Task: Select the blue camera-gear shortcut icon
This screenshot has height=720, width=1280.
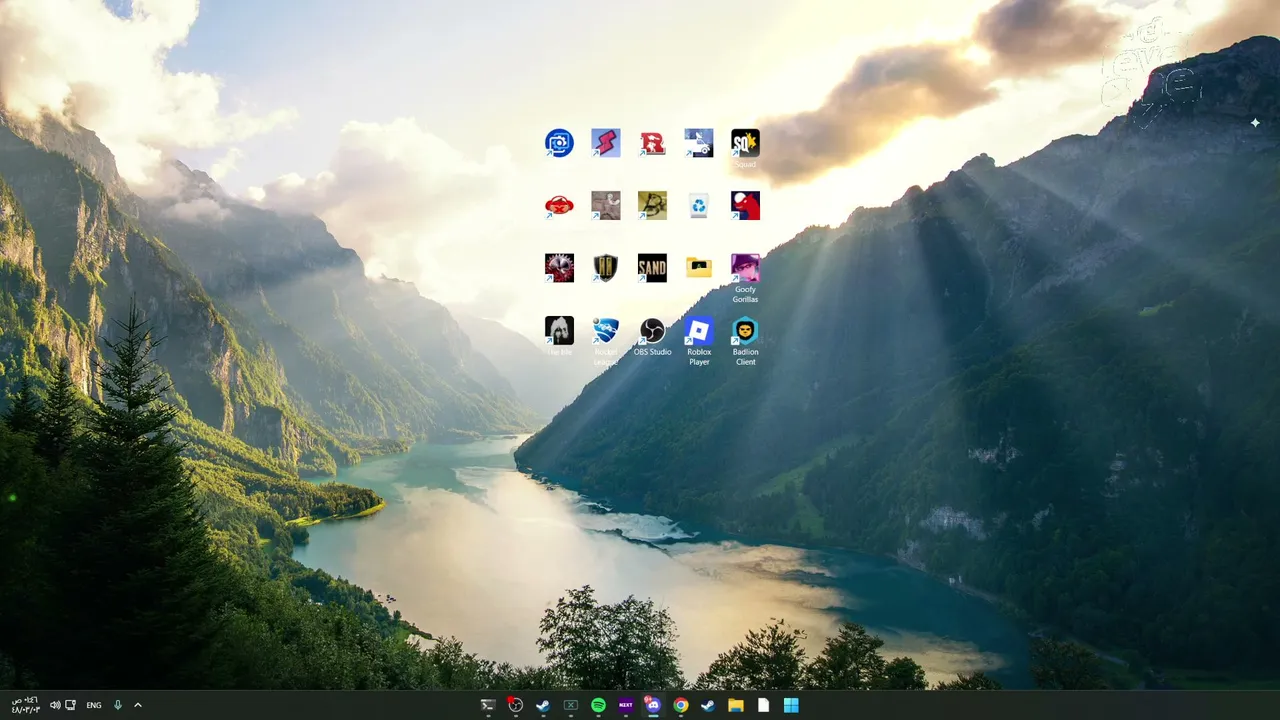Action: [x=559, y=143]
